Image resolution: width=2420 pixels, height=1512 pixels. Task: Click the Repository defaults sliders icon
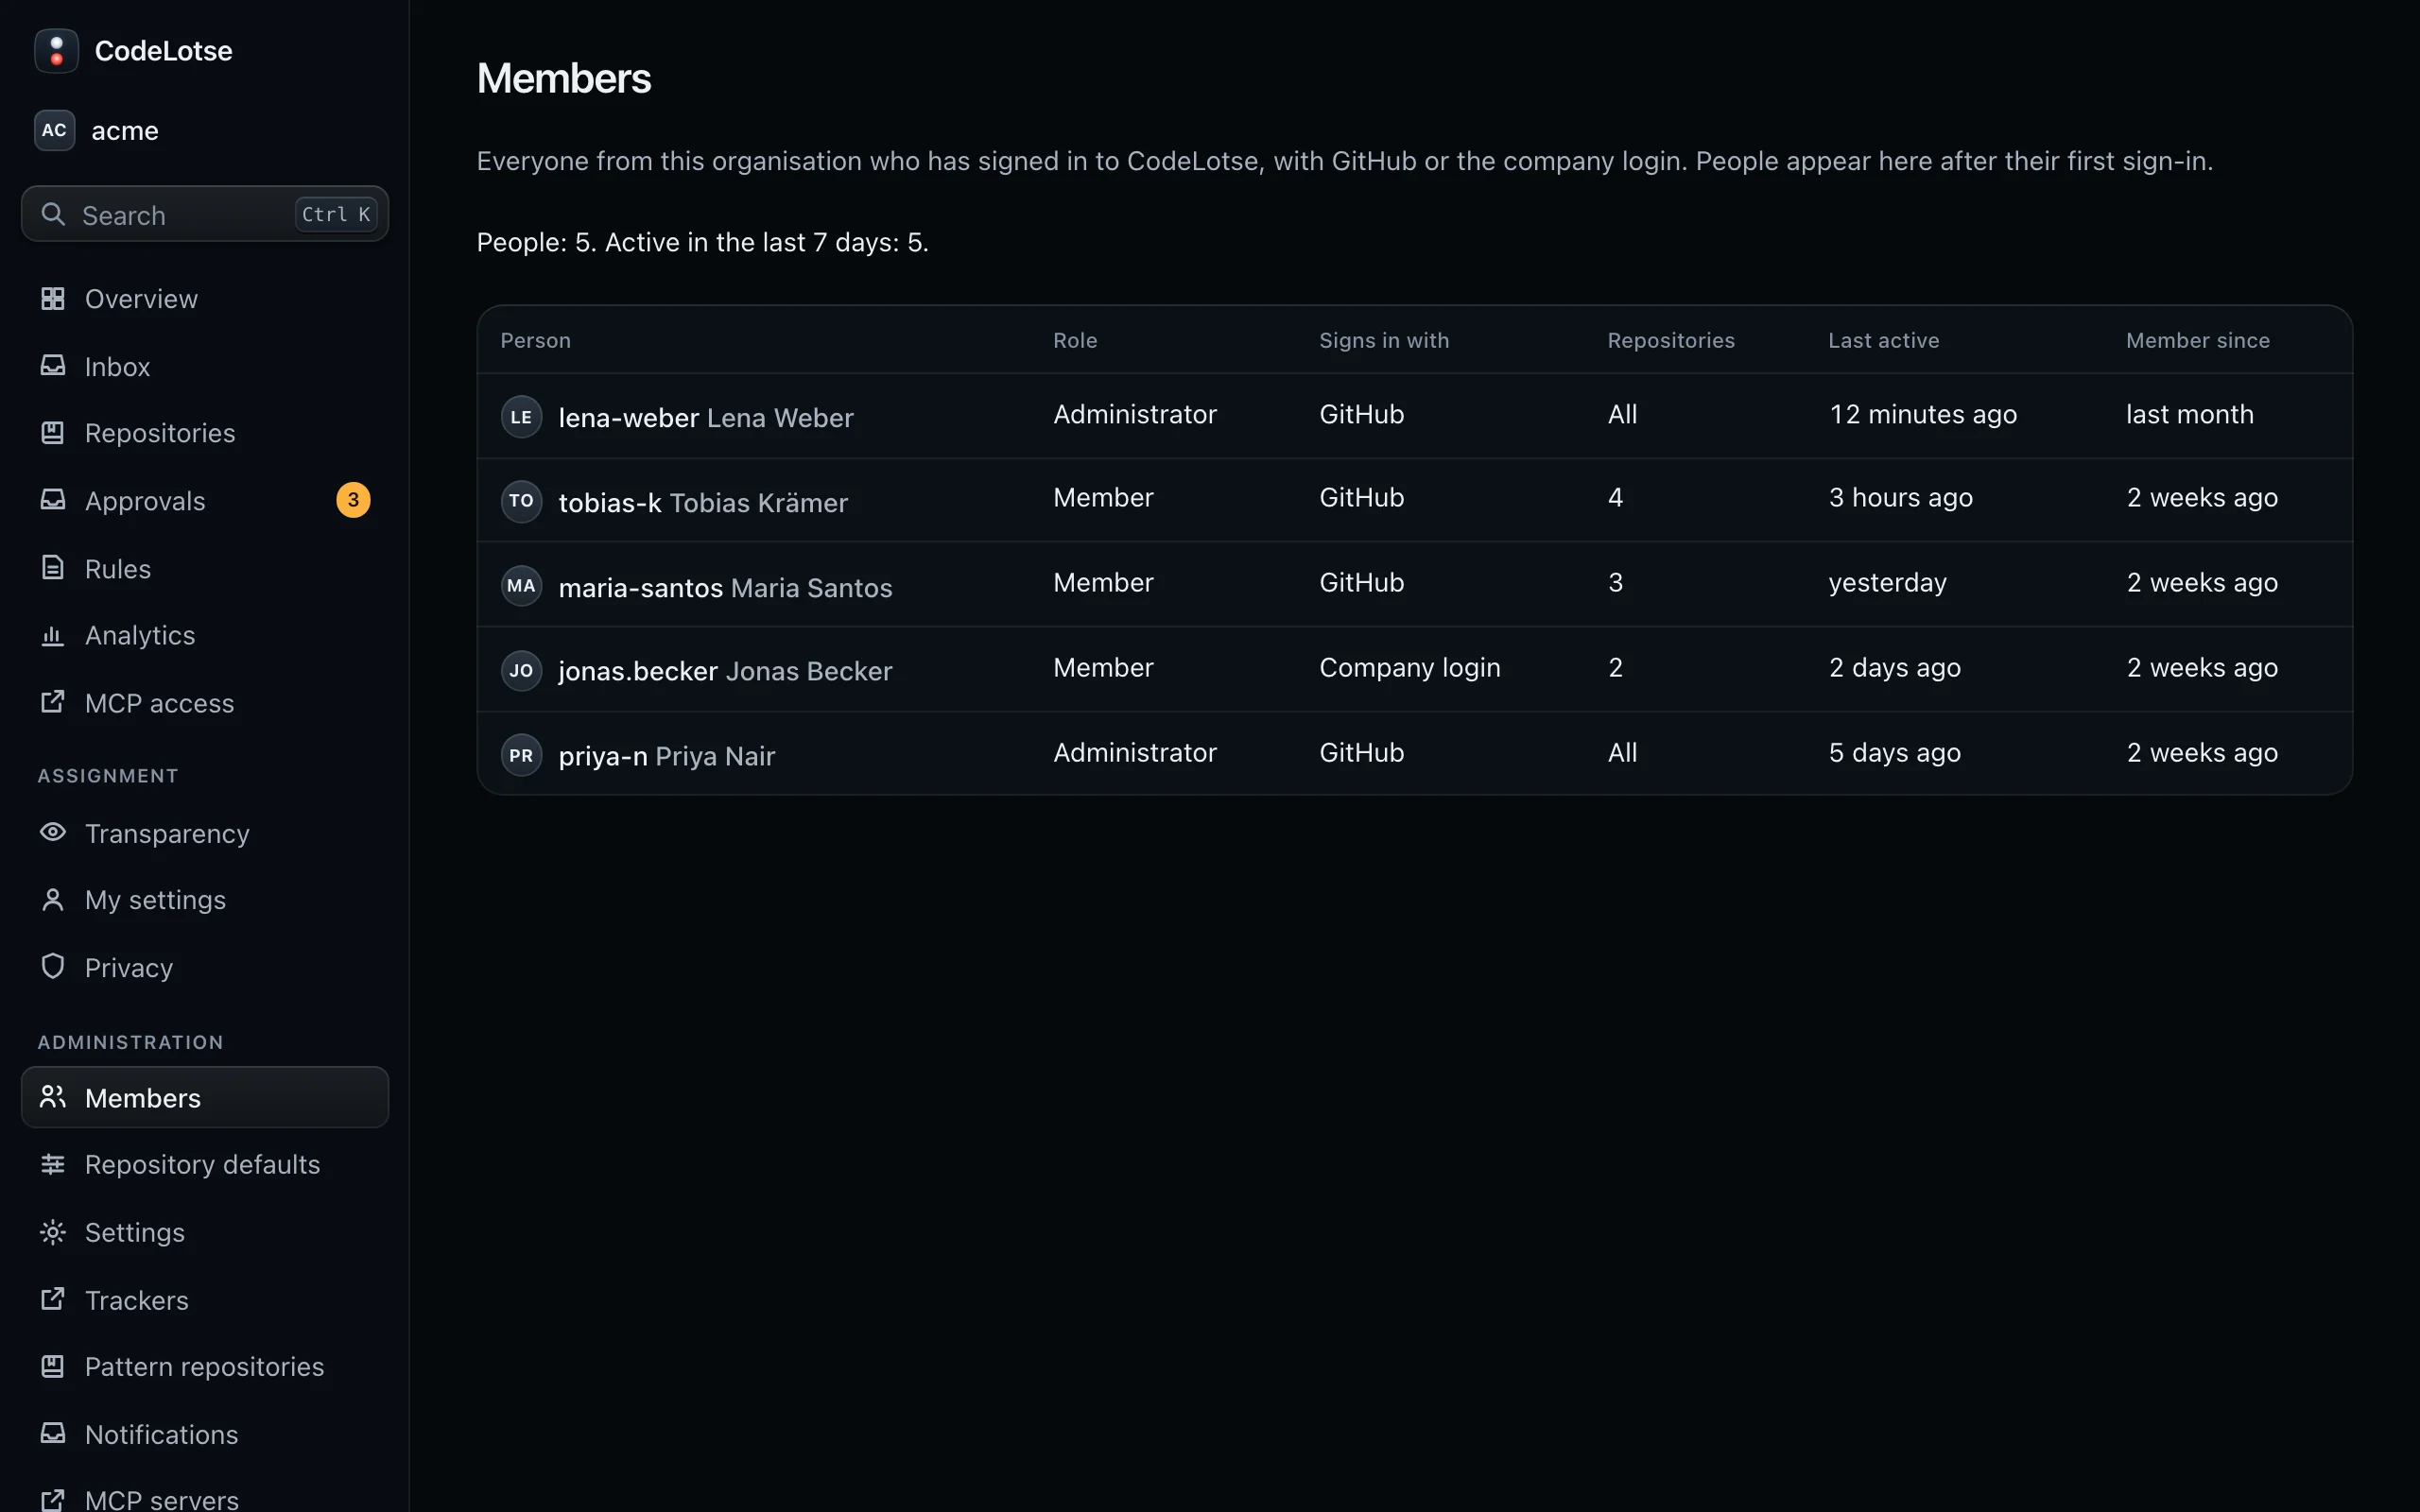pos(53,1164)
